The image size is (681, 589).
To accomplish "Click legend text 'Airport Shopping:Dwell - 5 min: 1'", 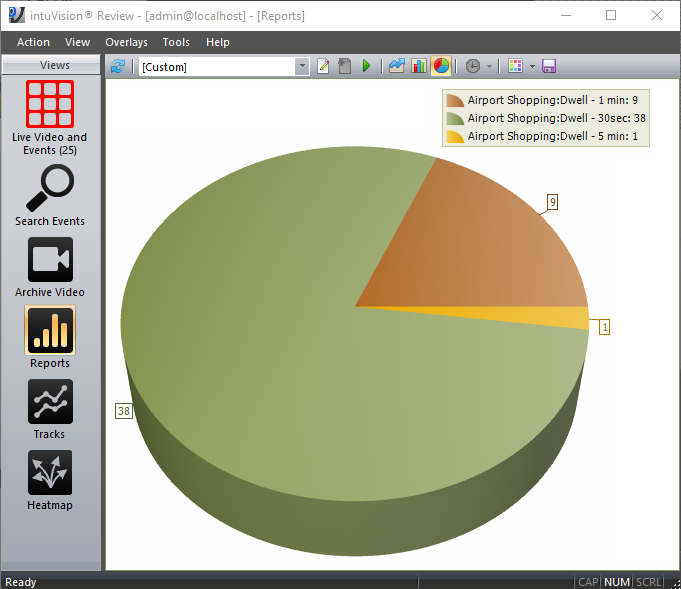I will click(552, 136).
